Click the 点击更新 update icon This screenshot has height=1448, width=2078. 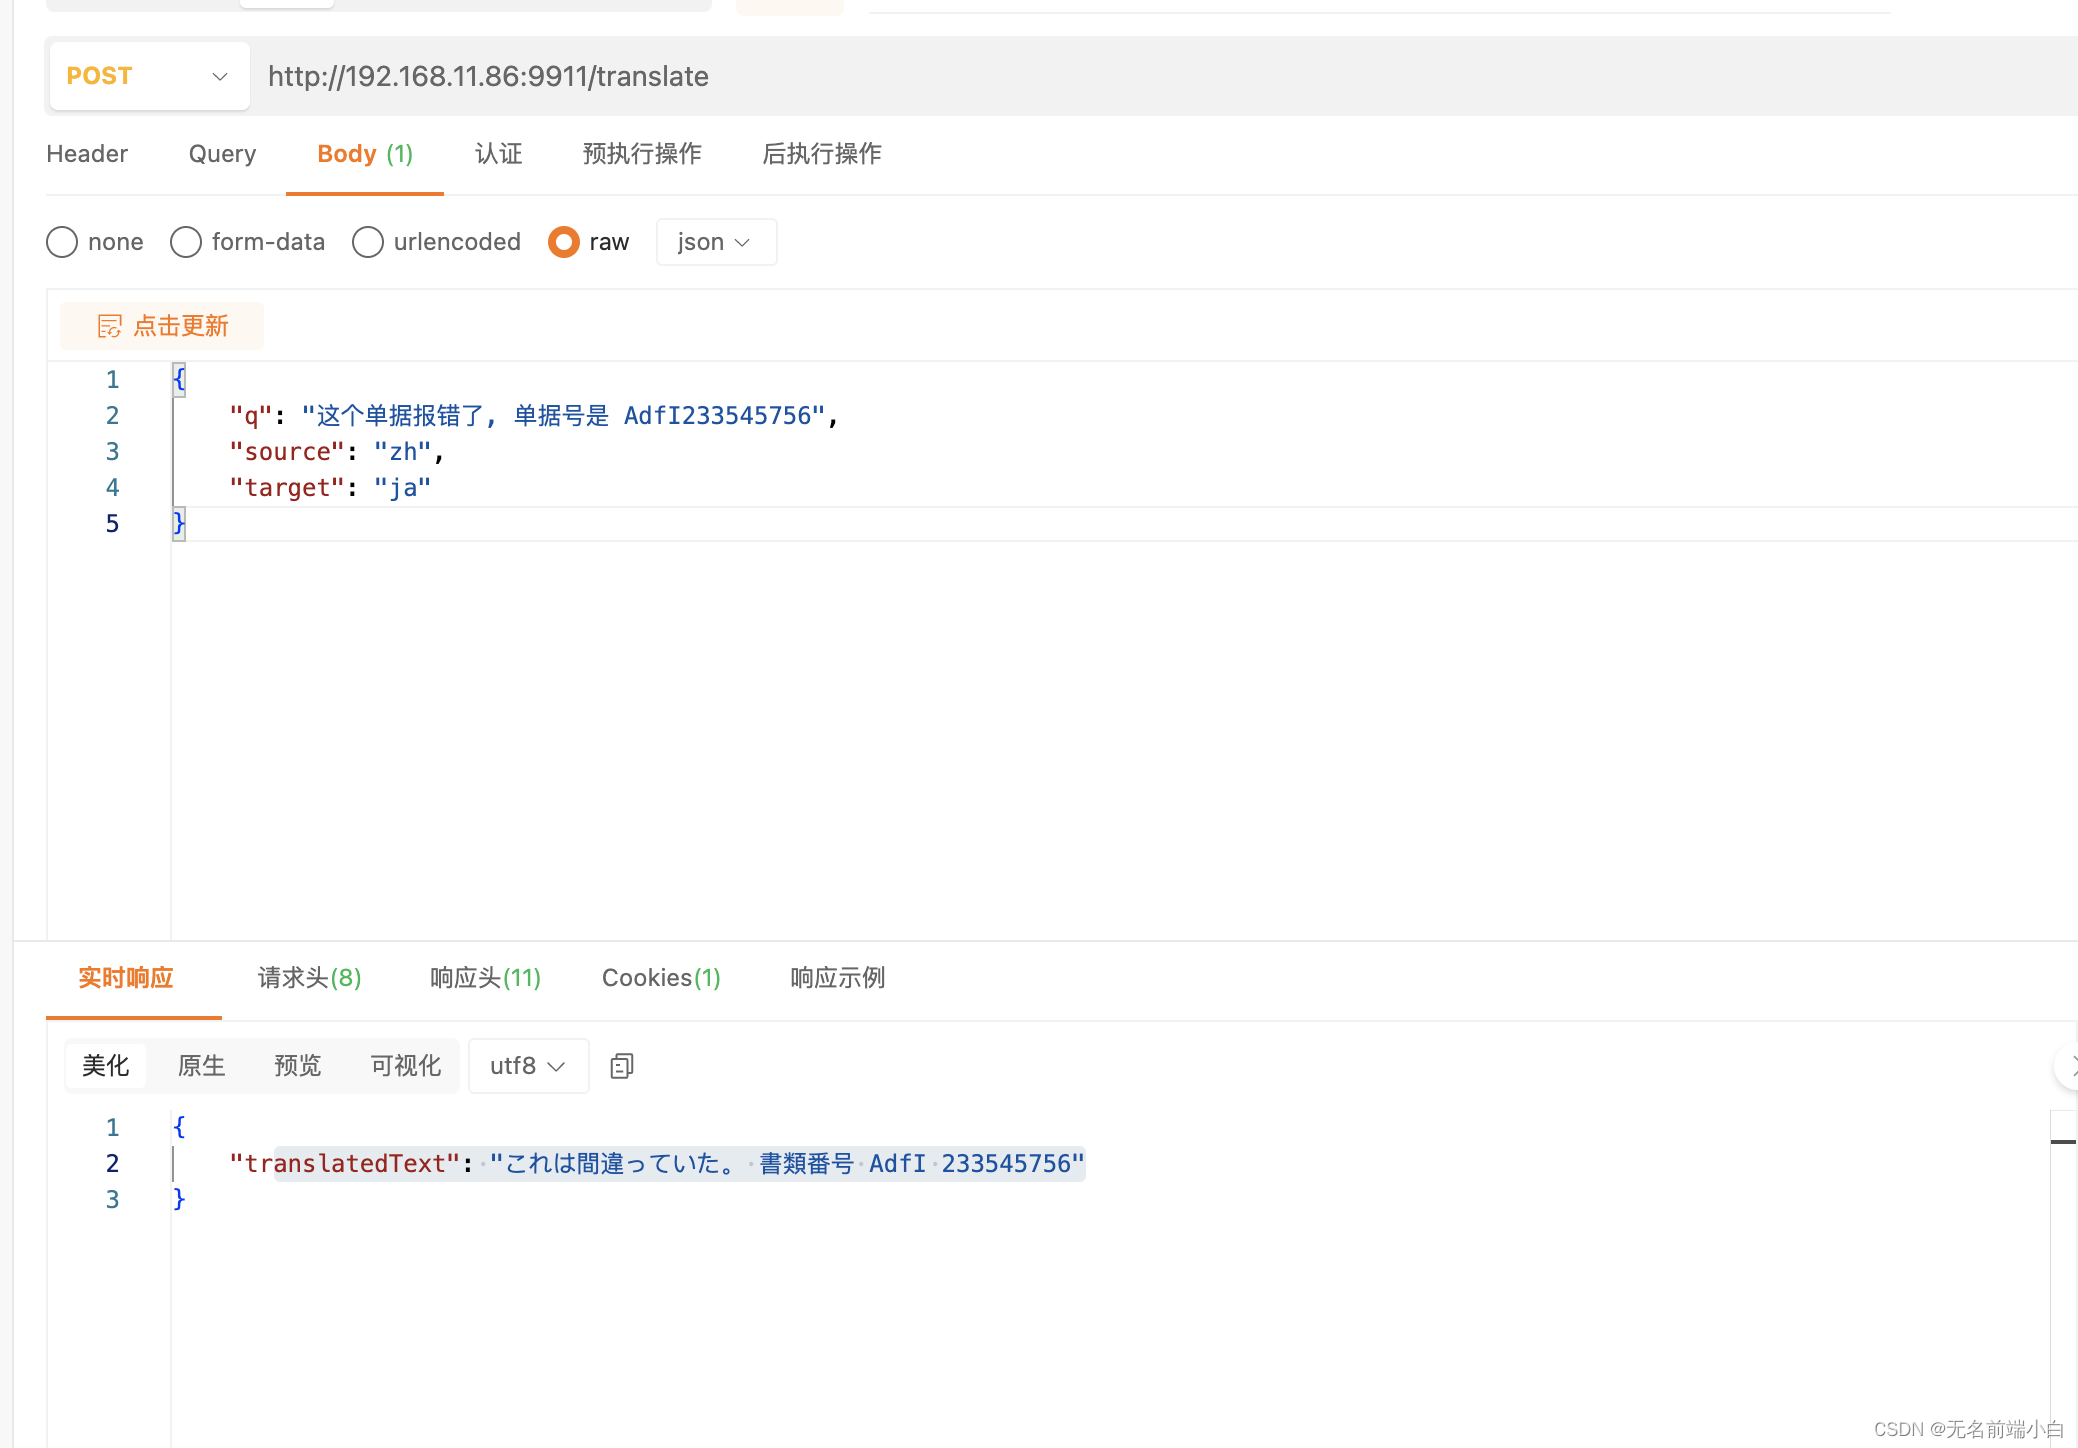(109, 326)
